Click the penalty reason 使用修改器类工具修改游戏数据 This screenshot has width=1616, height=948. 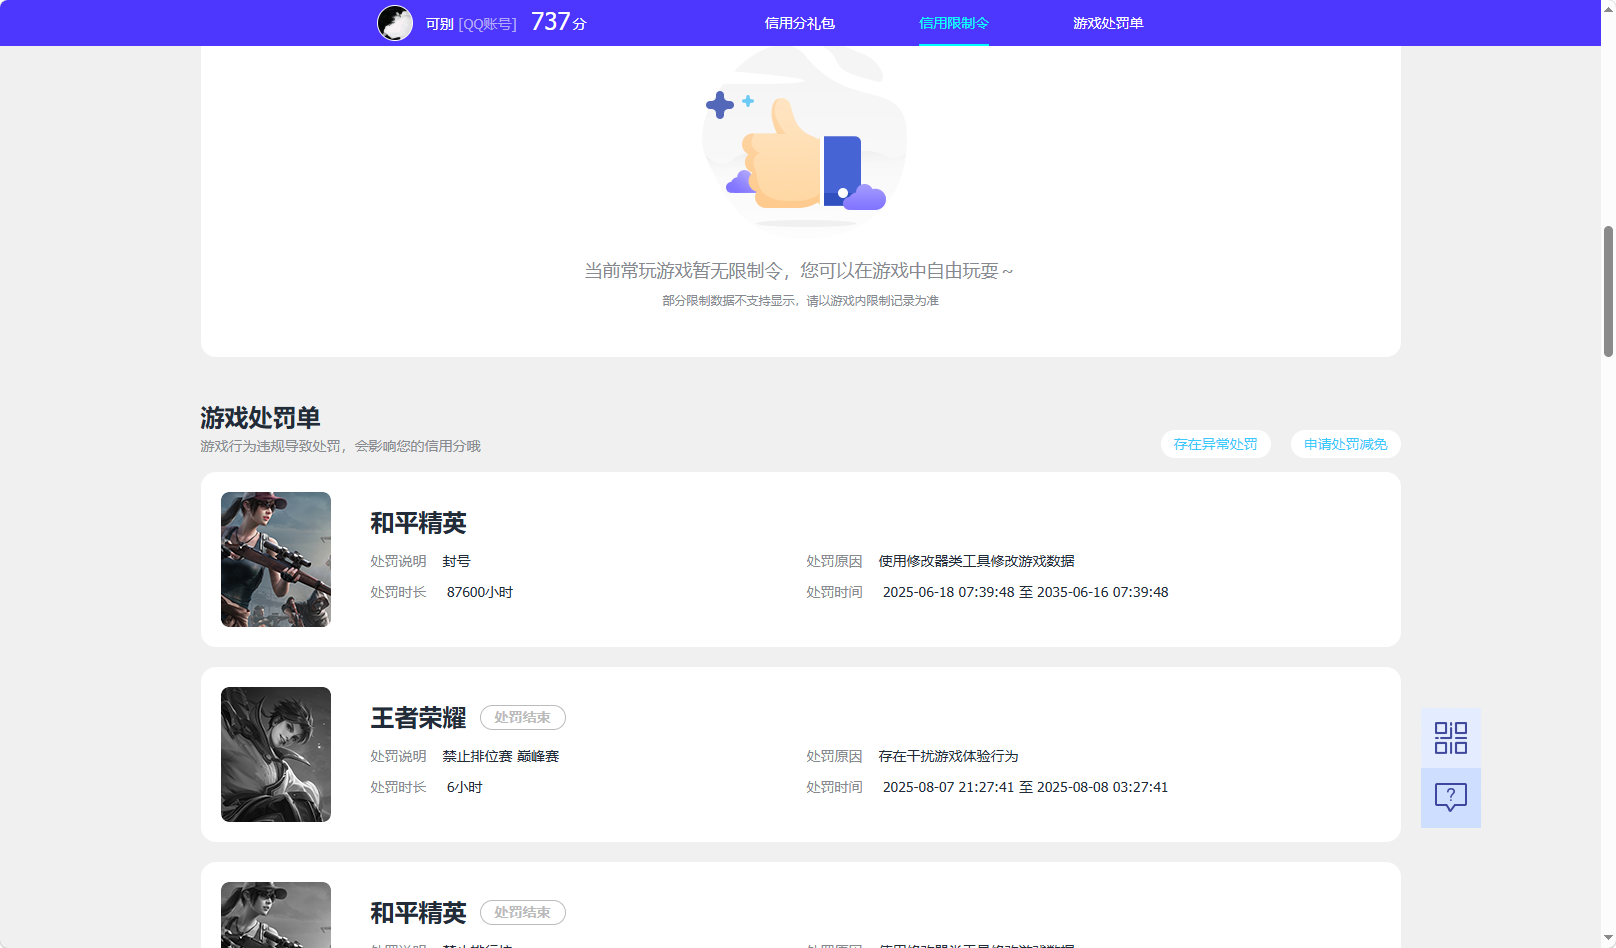[x=975, y=561]
